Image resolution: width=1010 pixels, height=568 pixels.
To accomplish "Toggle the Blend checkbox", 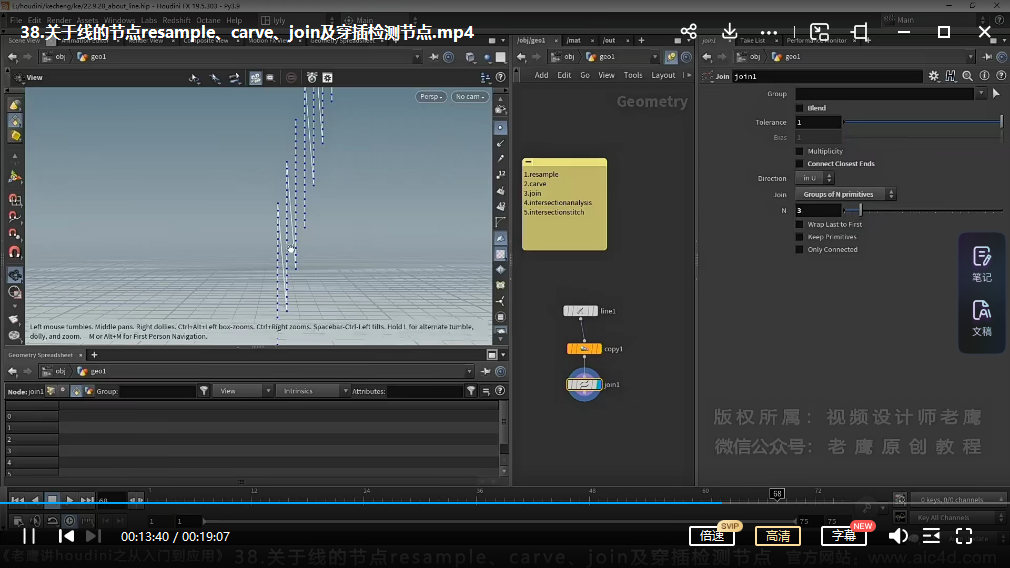I will pyautogui.click(x=799, y=108).
